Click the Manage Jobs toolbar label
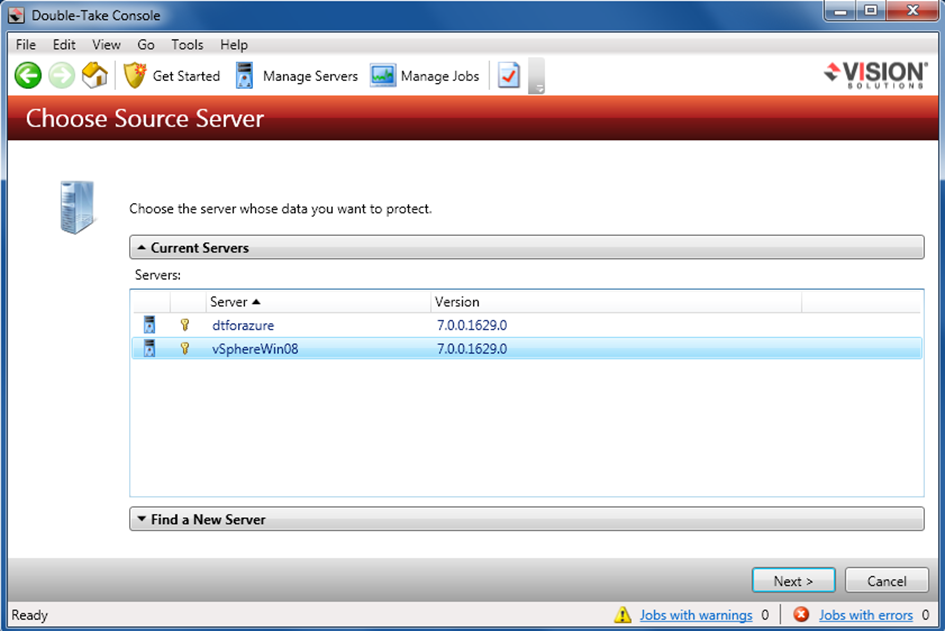This screenshot has width=945, height=631. [440, 76]
